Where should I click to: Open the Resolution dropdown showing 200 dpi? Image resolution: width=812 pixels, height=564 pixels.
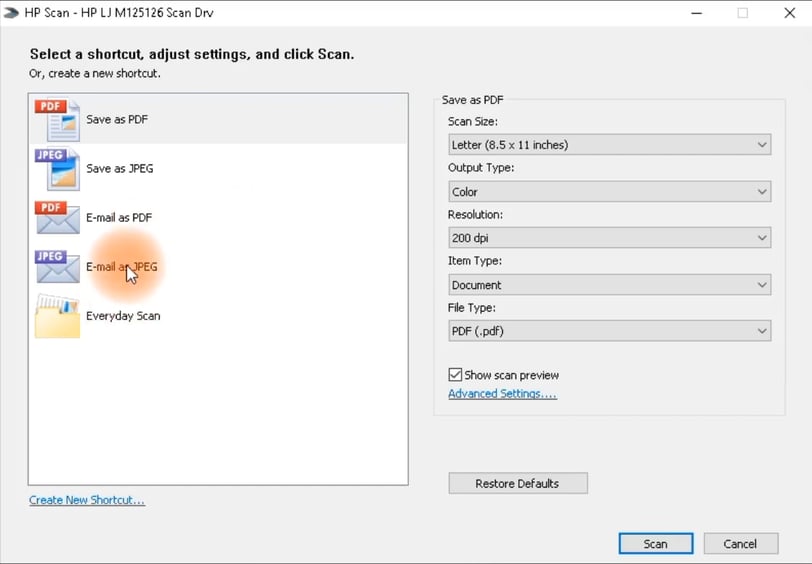(x=610, y=238)
